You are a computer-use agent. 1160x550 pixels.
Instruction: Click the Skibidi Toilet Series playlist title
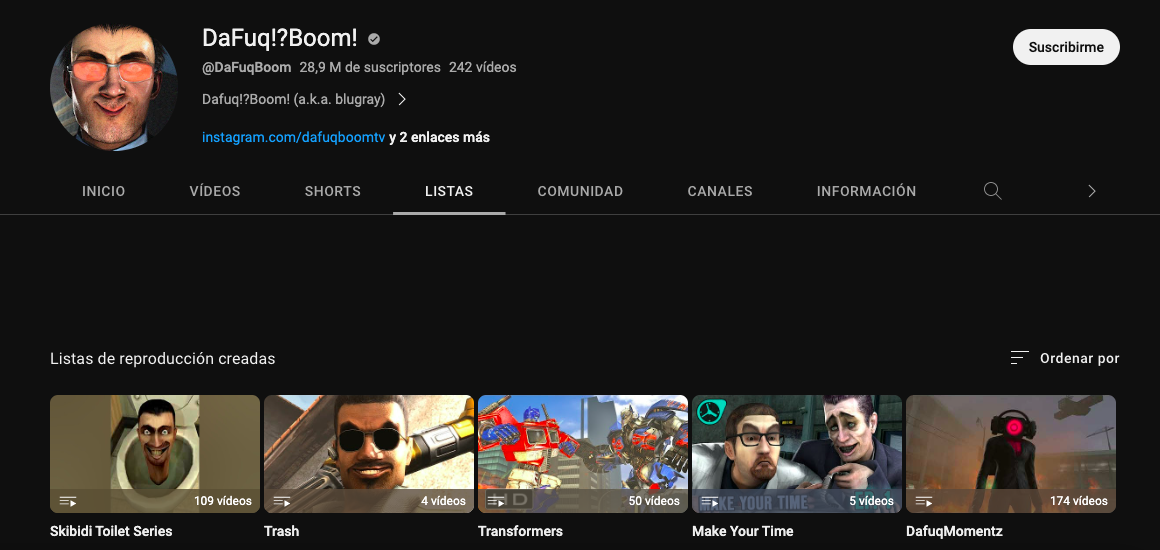click(x=111, y=531)
